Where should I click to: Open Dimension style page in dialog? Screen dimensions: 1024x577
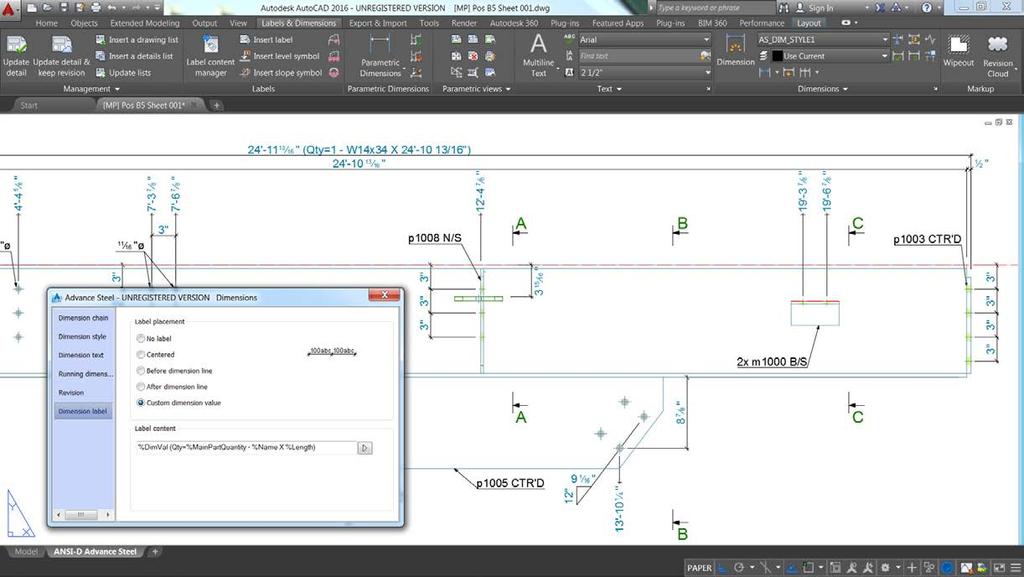coord(82,337)
